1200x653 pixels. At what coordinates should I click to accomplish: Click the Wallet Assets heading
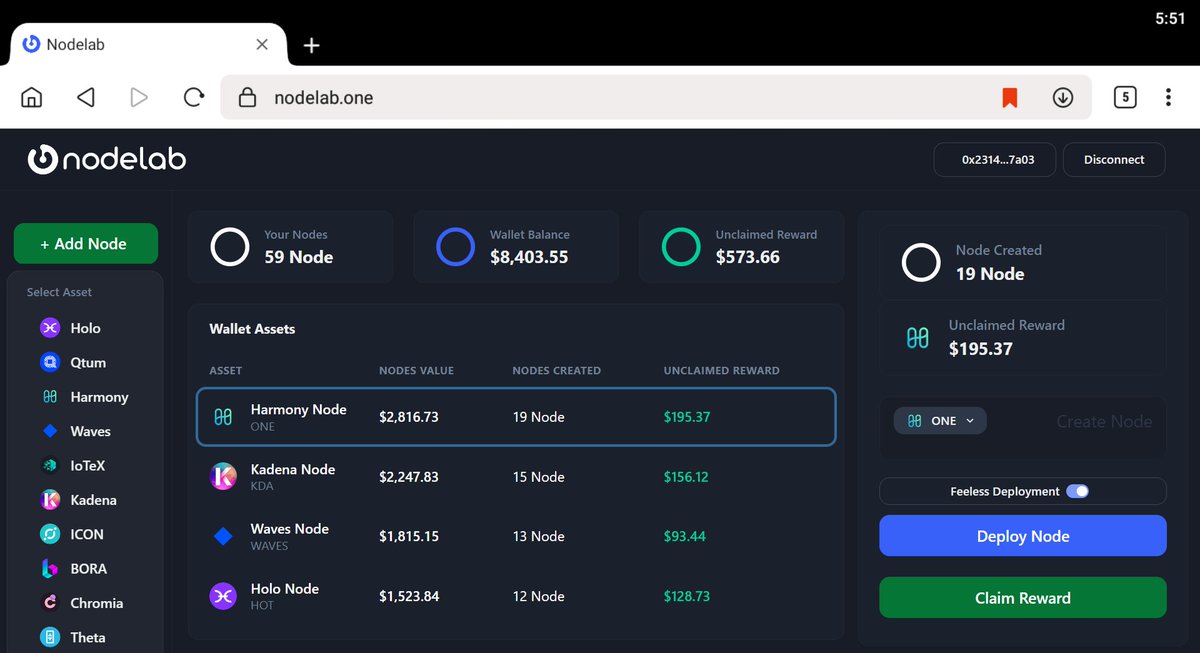[x=252, y=329]
